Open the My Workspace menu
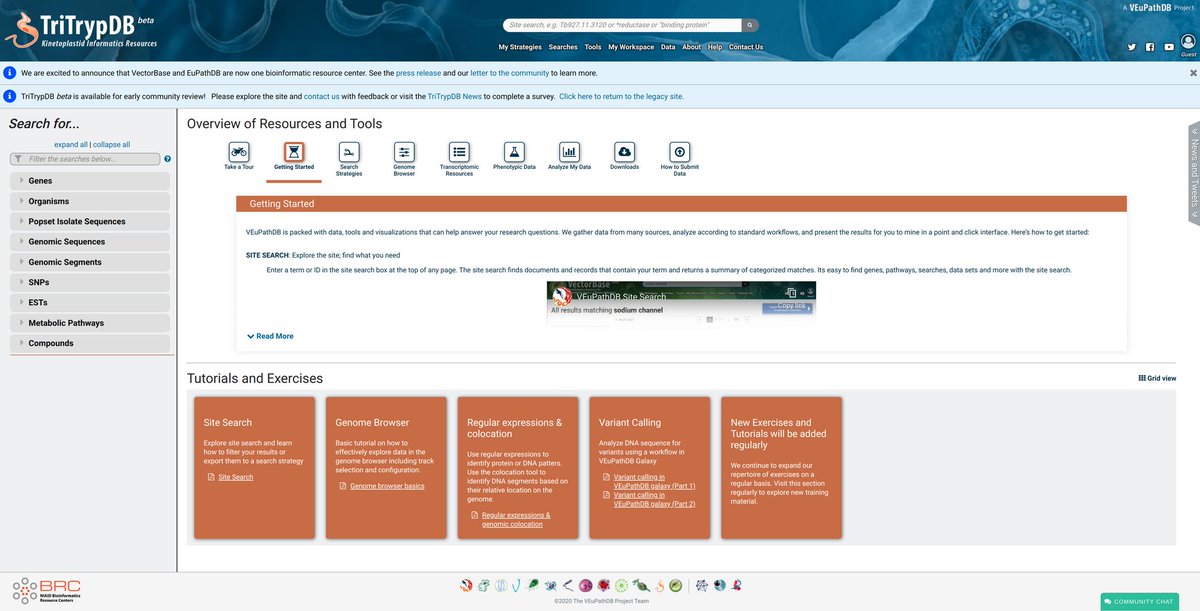The image size is (1200, 611). (x=631, y=47)
